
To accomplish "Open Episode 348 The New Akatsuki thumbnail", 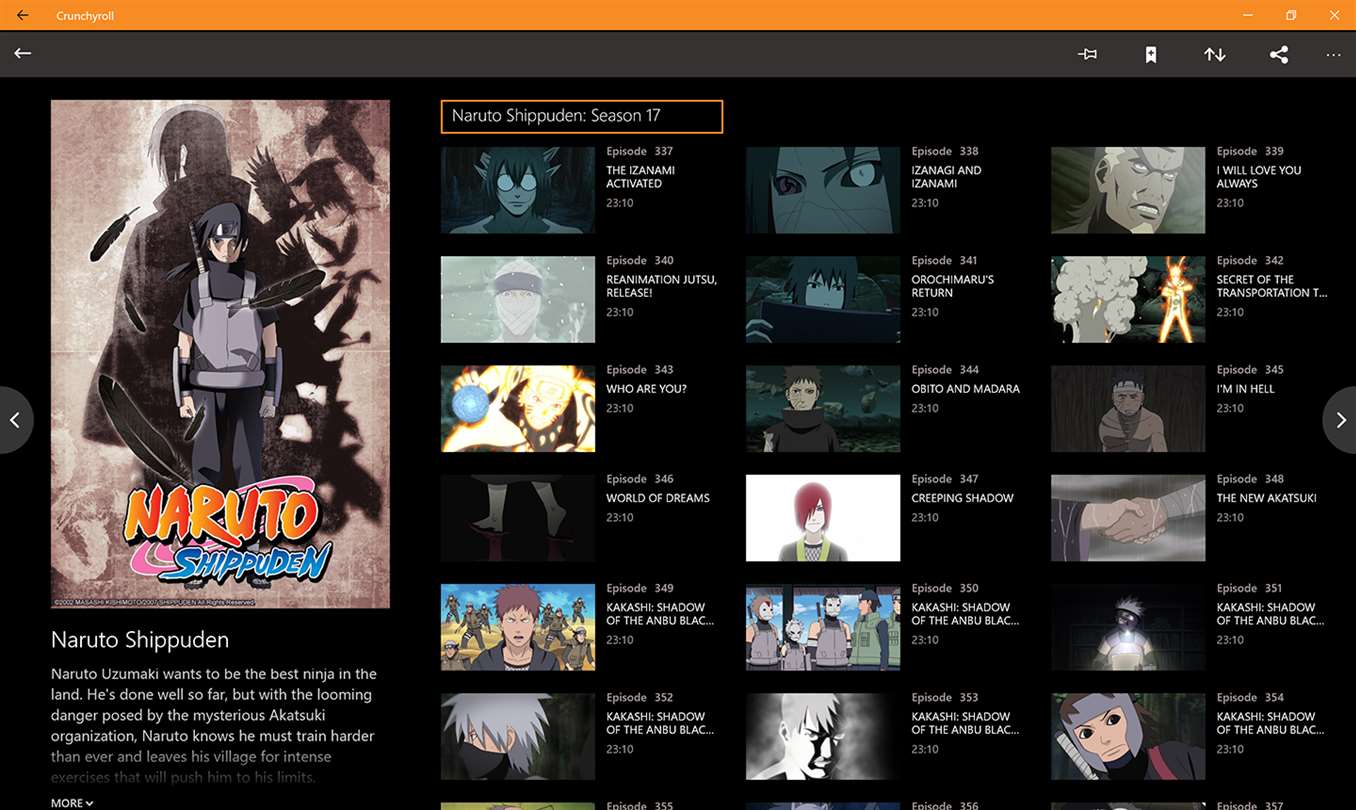I will coord(1128,518).
